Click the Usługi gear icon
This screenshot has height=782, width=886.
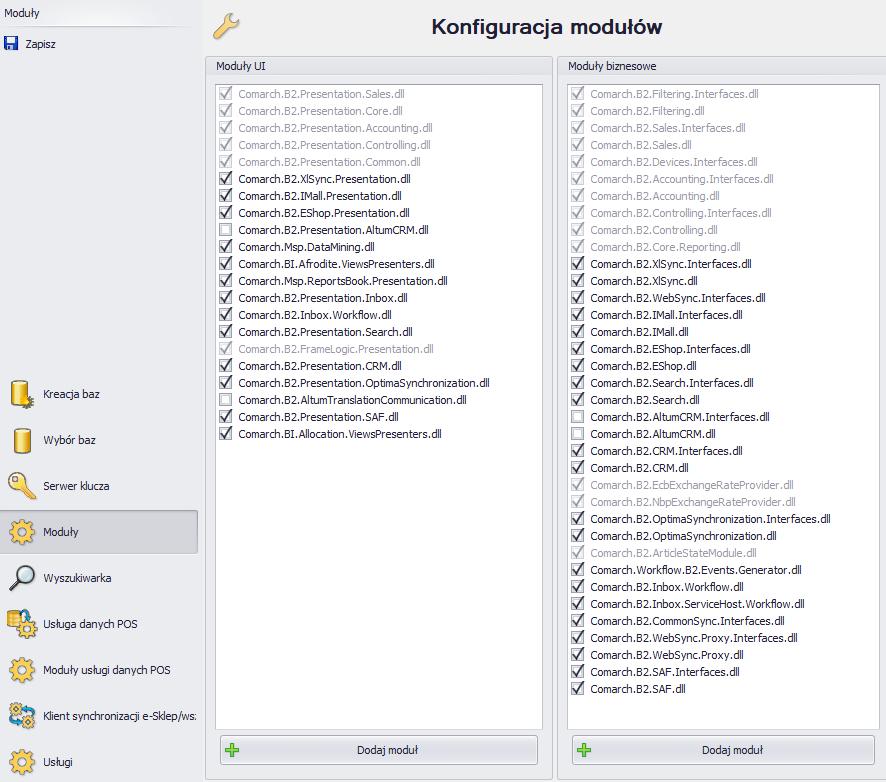coord(22,762)
